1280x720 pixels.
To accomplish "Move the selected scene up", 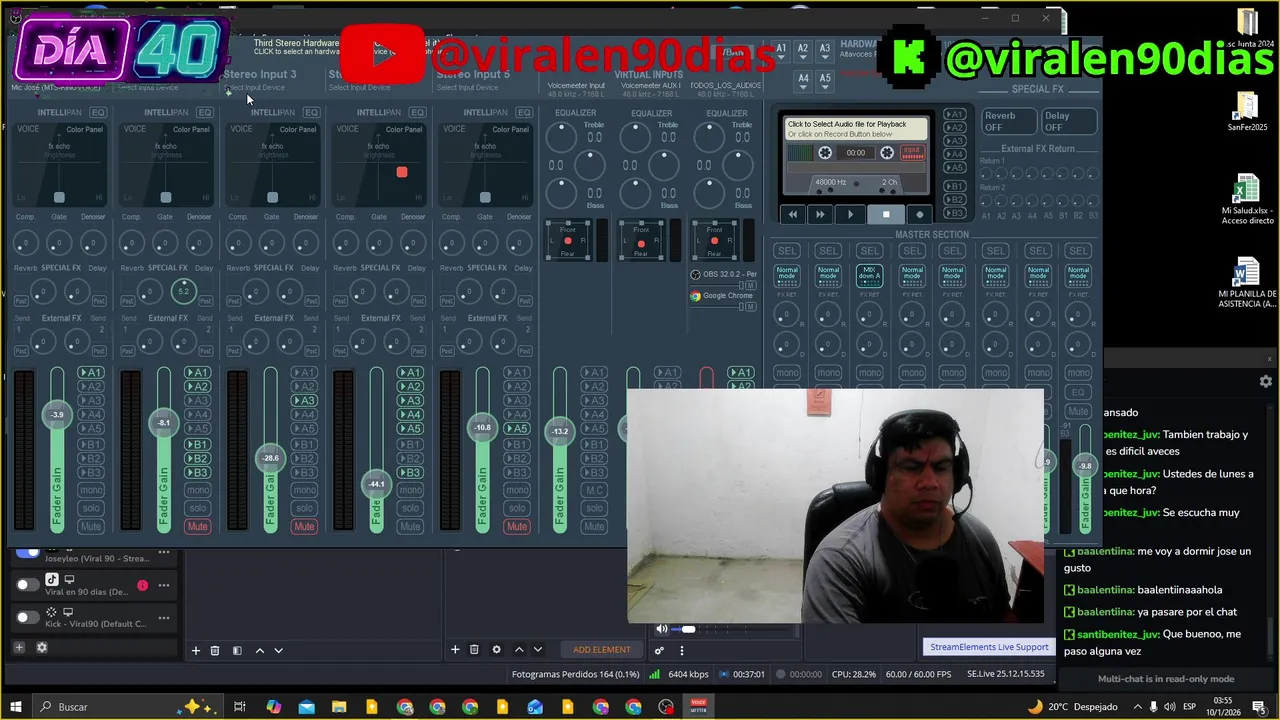I will [x=260, y=650].
